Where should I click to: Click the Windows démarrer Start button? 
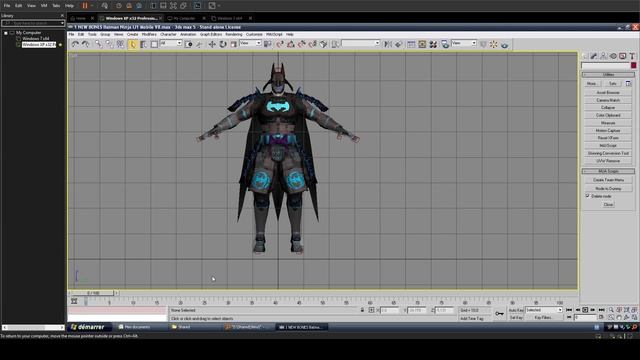click(x=87, y=327)
